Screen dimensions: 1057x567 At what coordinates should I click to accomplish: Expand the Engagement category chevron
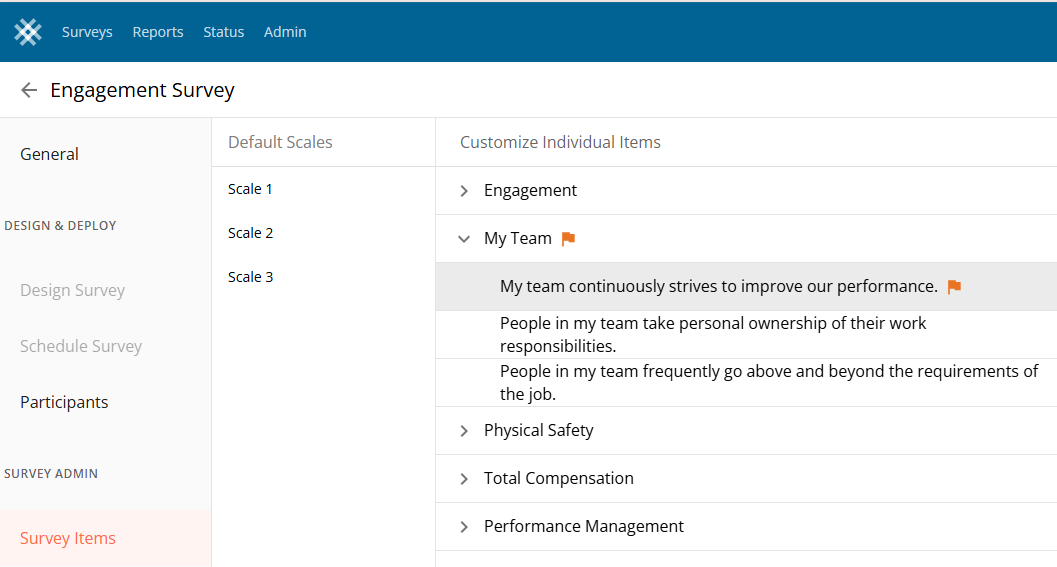(464, 191)
